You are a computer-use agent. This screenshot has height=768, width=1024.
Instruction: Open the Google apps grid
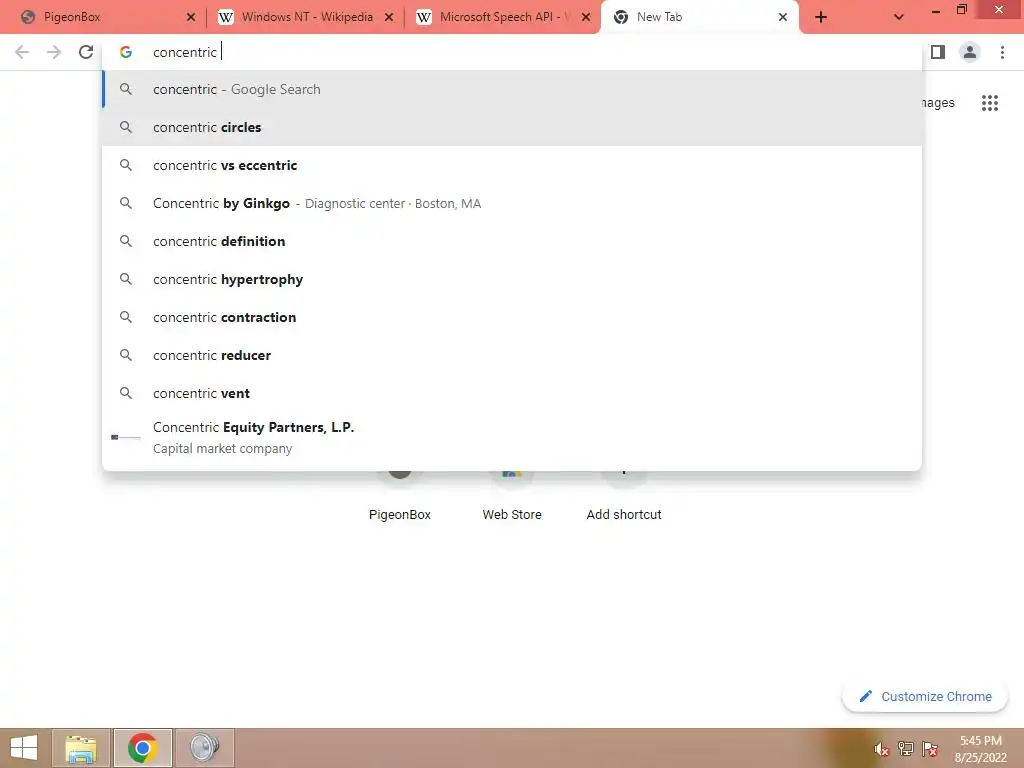[990, 103]
